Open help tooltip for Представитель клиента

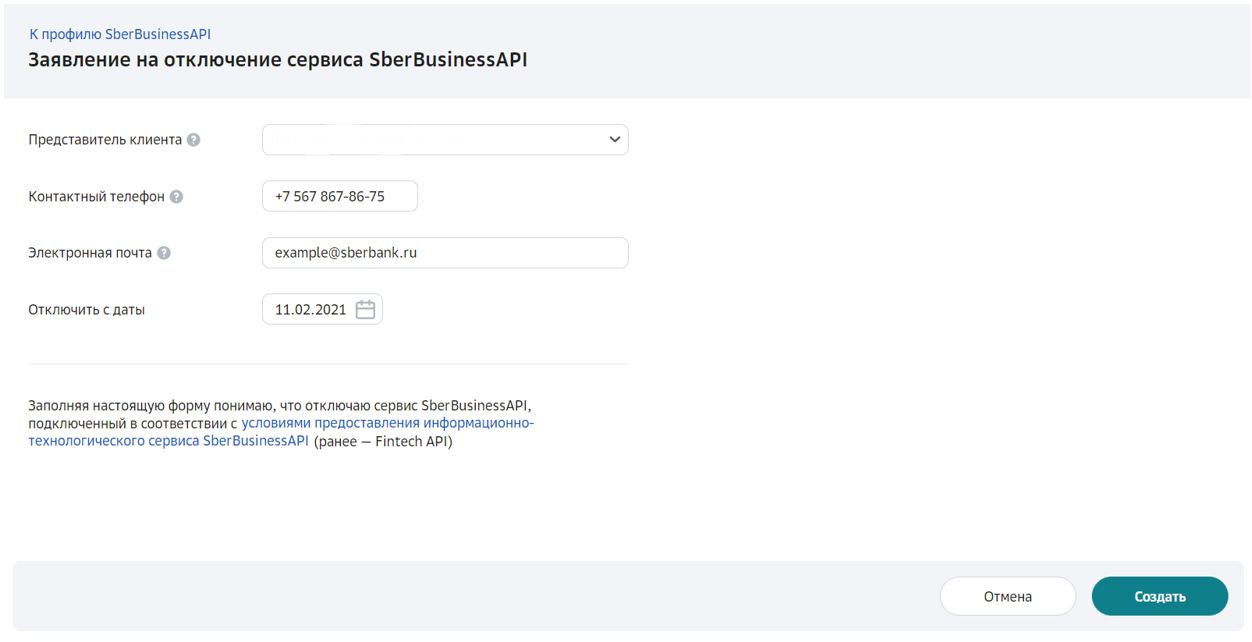[x=194, y=140]
